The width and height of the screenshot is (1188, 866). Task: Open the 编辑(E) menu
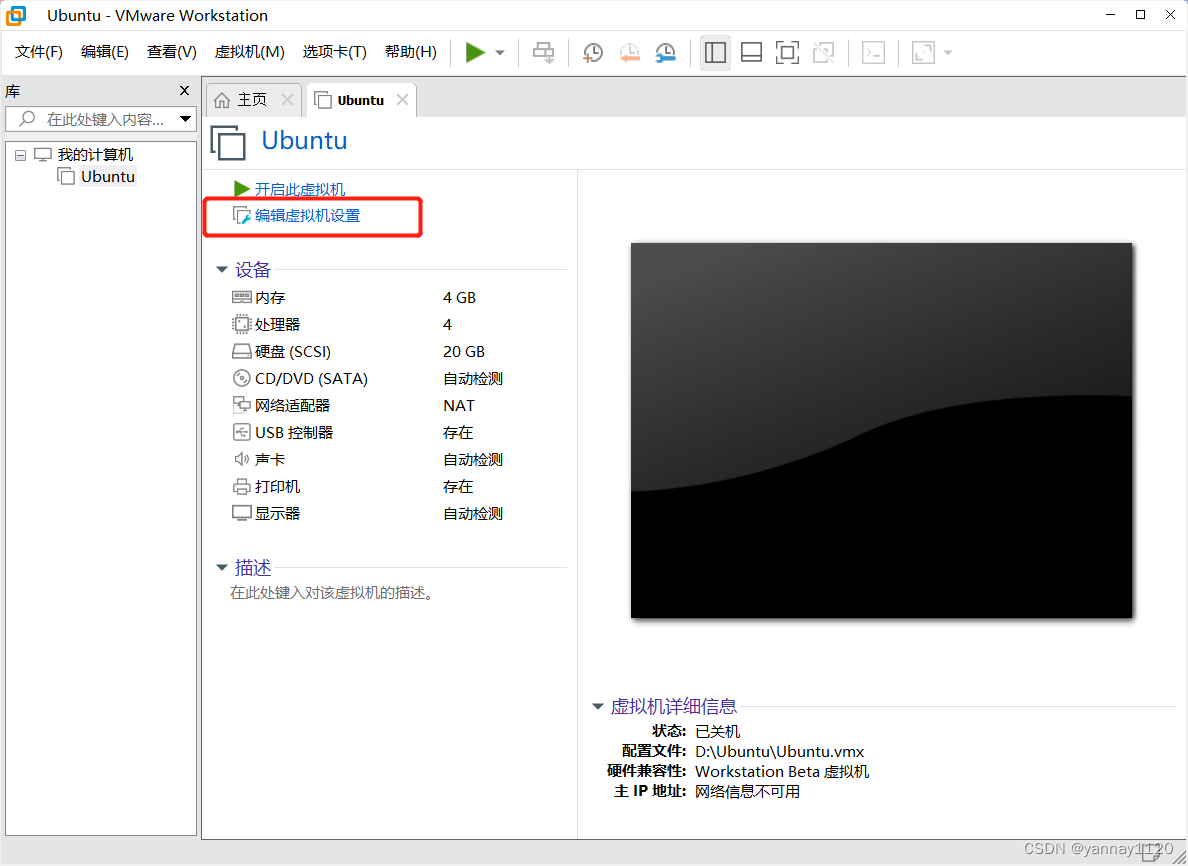tap(105, 52)
